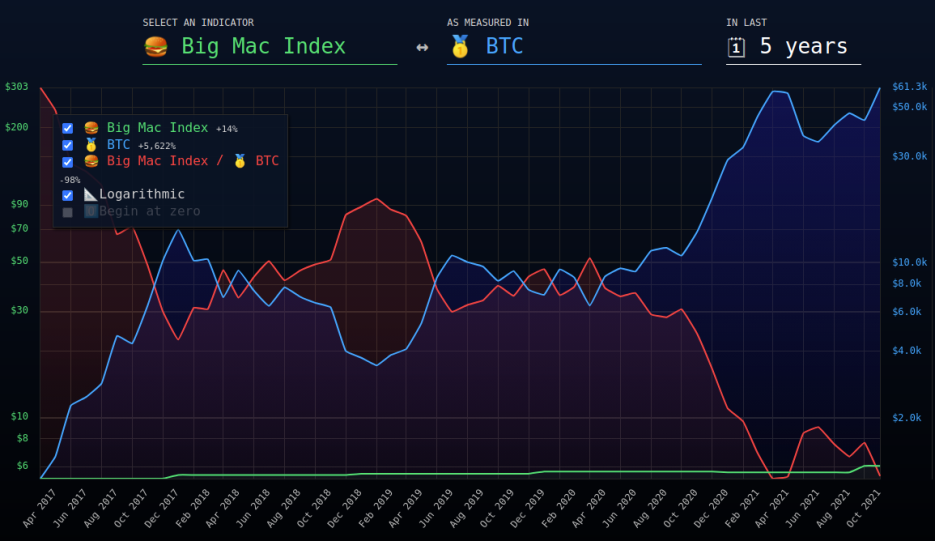Click the green Big Mac Index legend label

(157, 128)
